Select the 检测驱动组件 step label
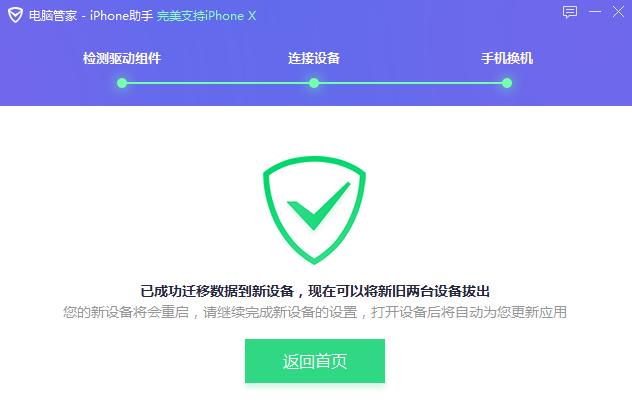632x418 pixels. tap(122, 58)
